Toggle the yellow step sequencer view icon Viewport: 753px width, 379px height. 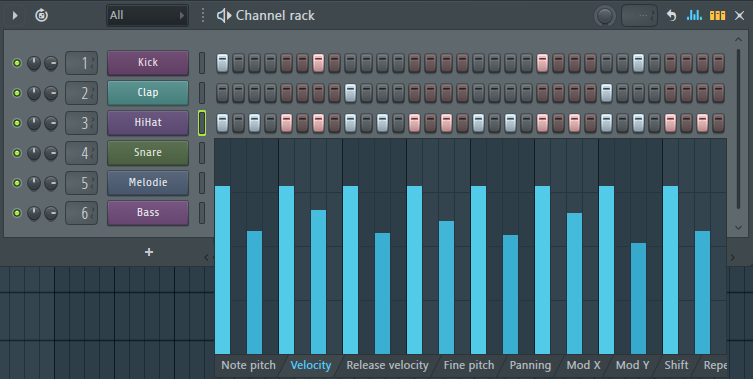717,15
